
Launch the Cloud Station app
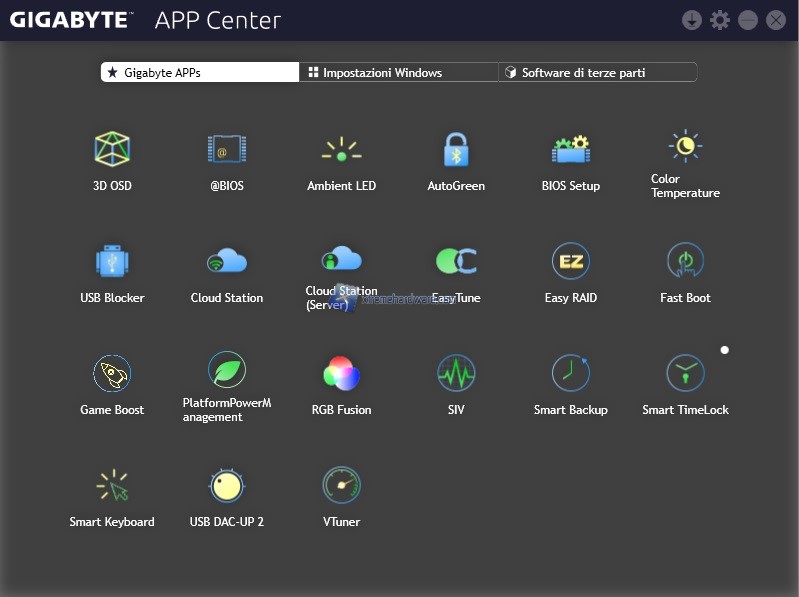point(227,262)
